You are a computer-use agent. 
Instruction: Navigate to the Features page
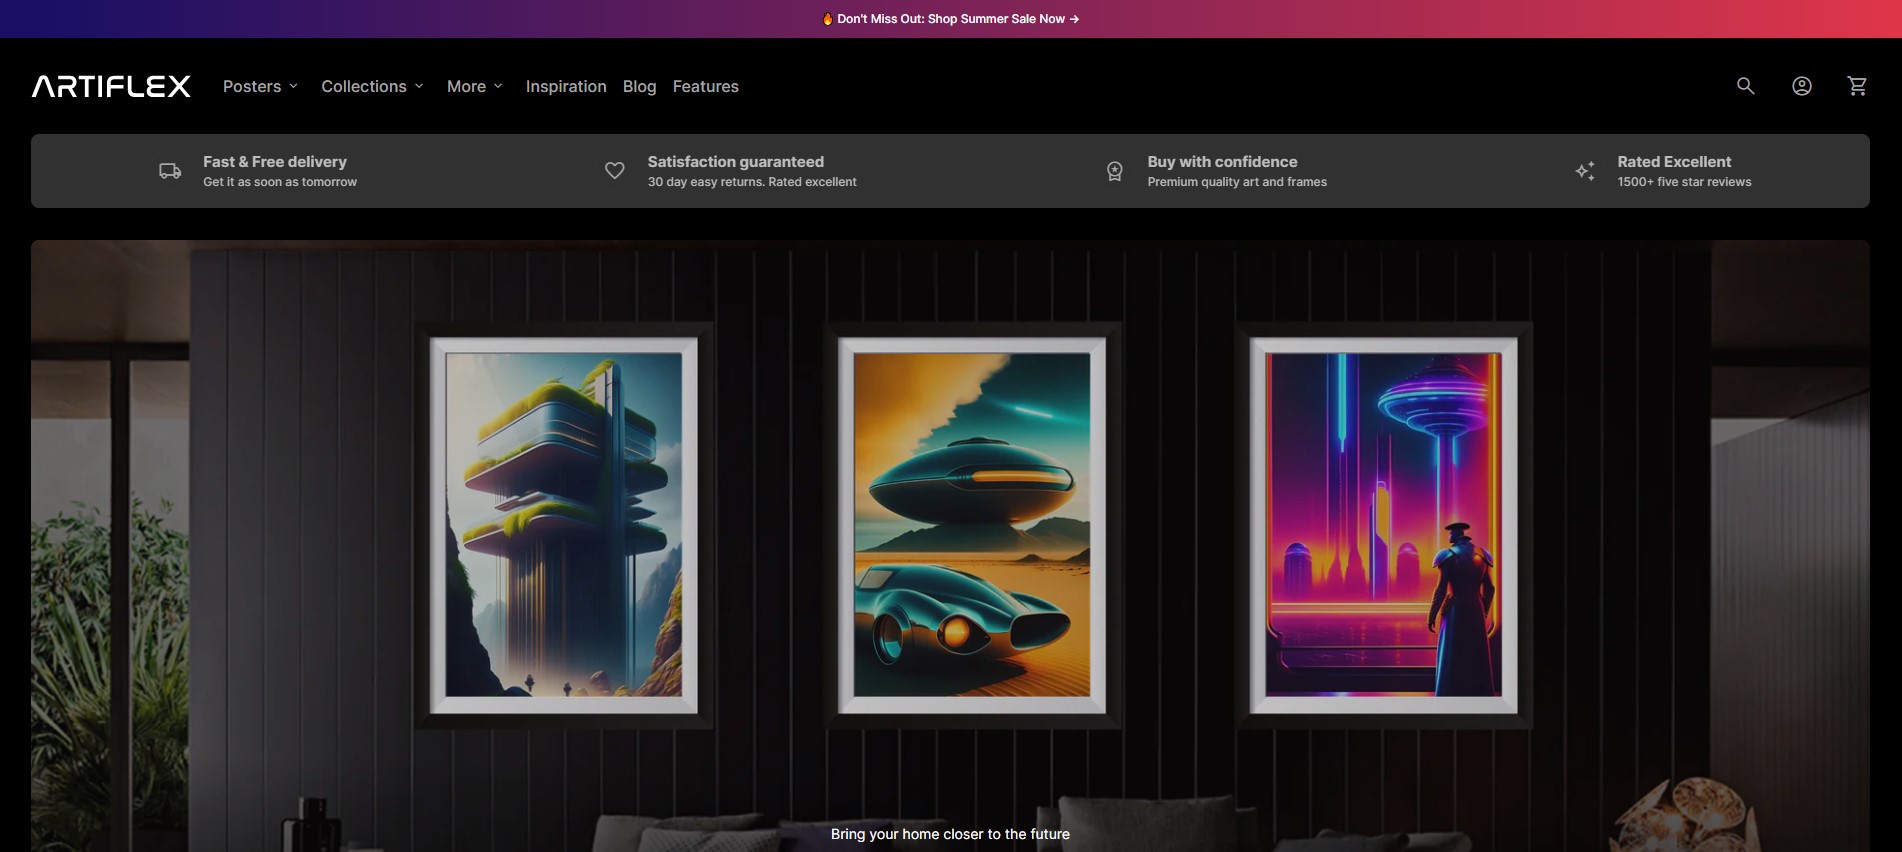click(x=705, y=86)
